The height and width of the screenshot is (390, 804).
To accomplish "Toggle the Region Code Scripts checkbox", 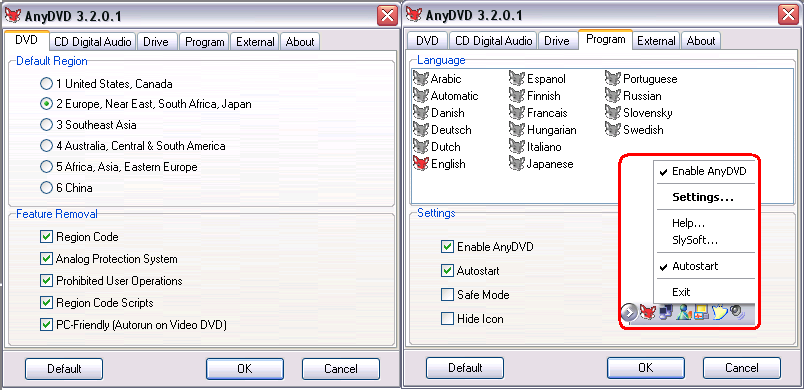I will coord(46,303).
